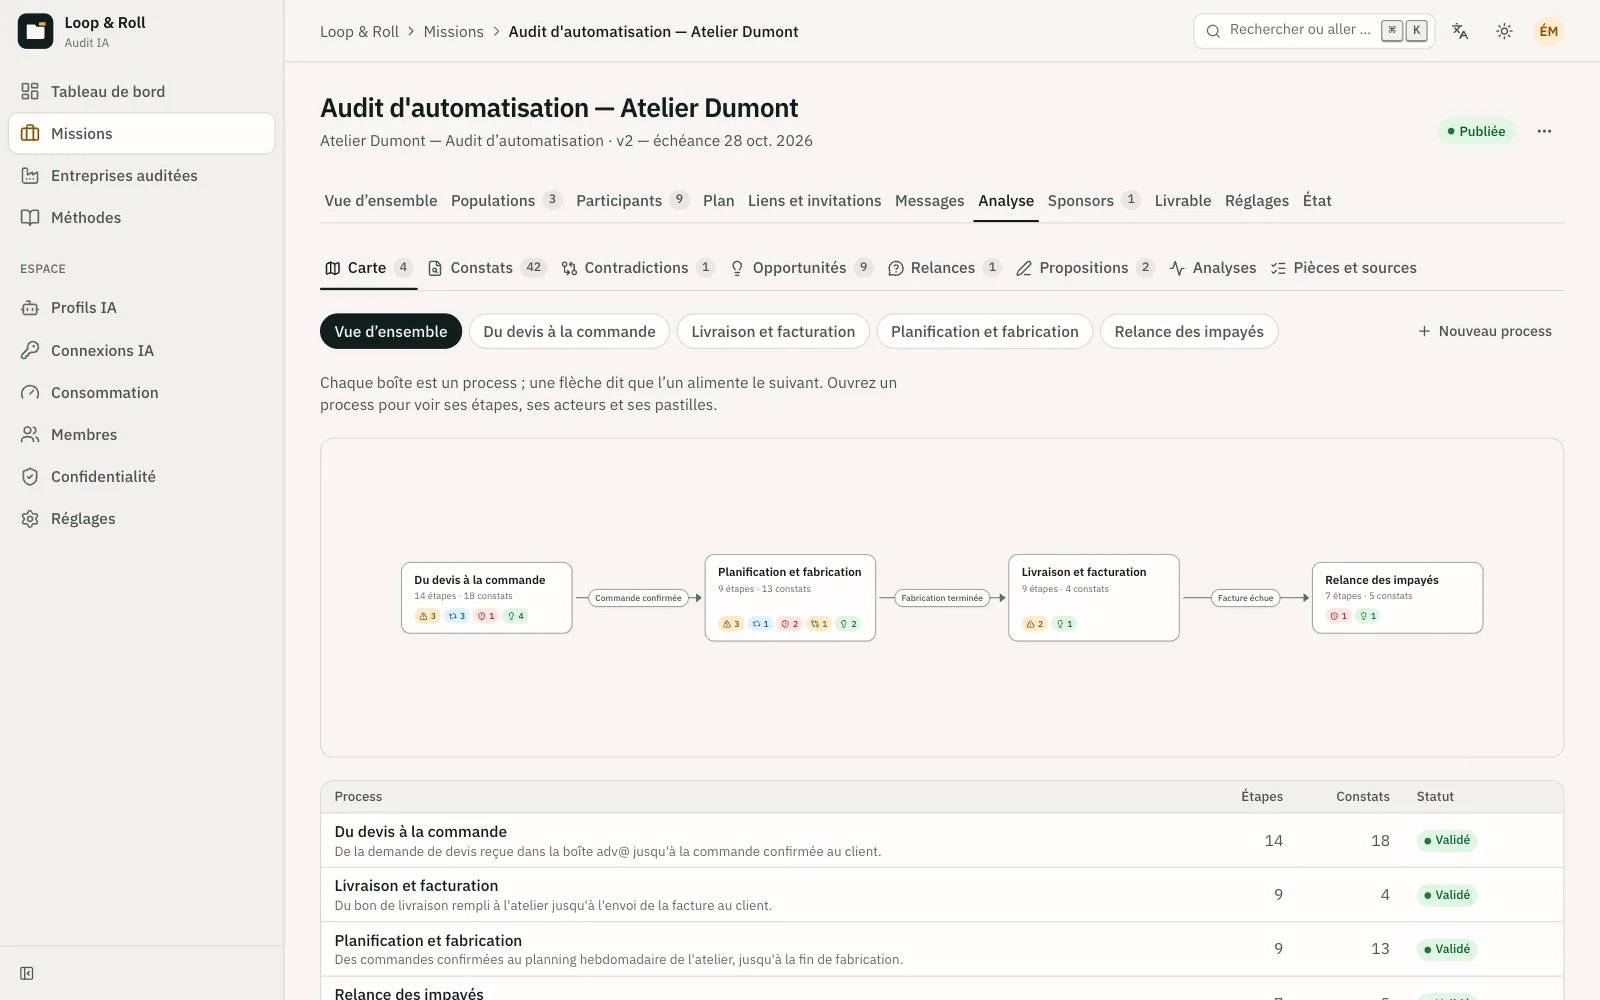The width and height of the screenshot is (1600, 1000).
Task: Open sidebar Réglages with gear icon
Action: [141, 518]
